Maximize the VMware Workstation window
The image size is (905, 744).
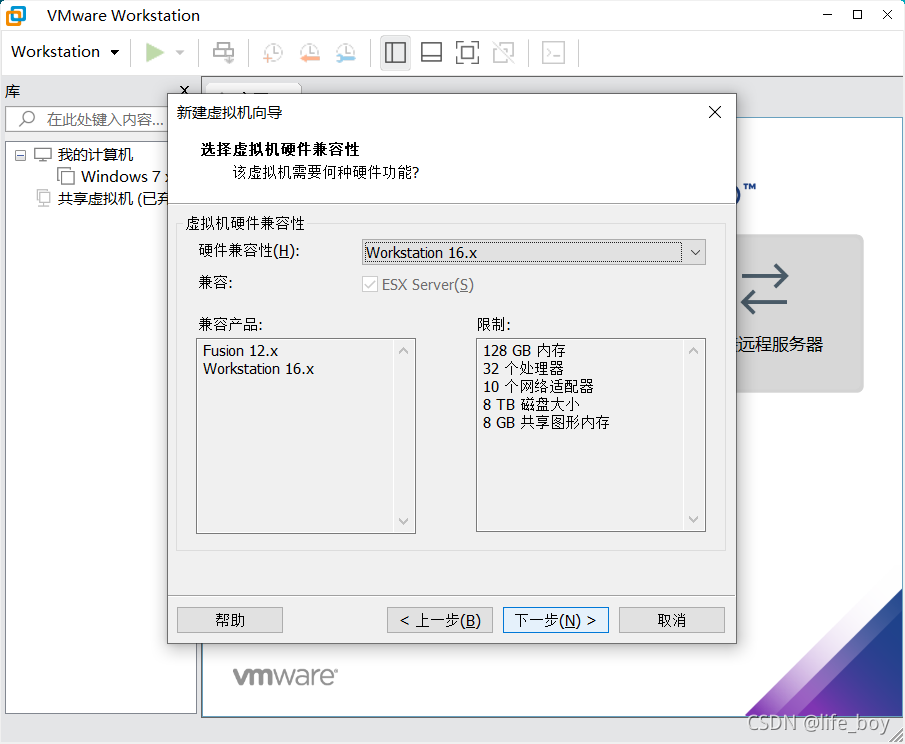pyautogui.click(x=858, y=15)
